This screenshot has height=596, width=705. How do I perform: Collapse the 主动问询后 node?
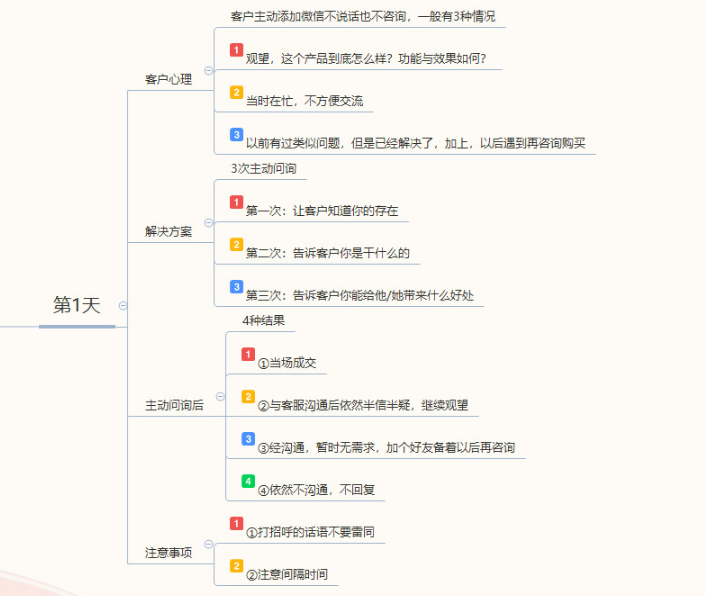coord(220,396)
